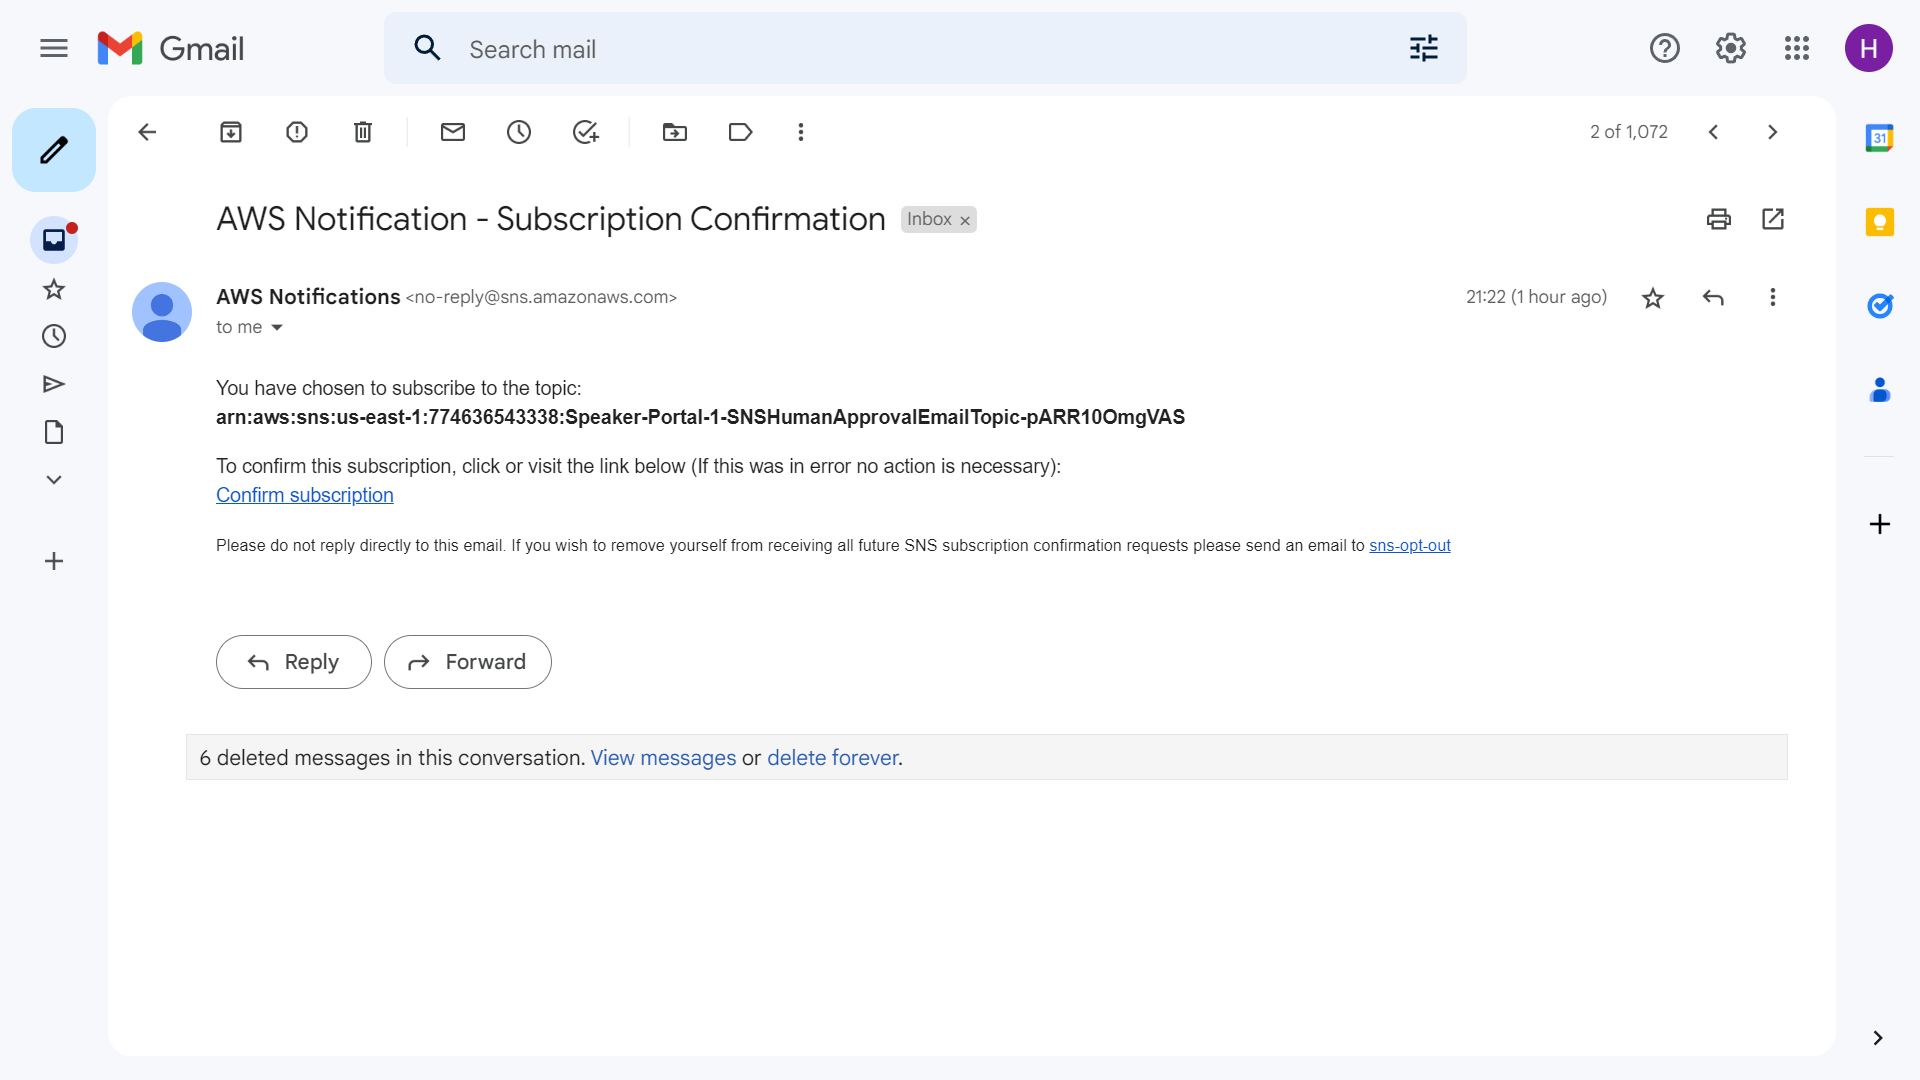Click the Confirm subscription link

tap(304, 495)
